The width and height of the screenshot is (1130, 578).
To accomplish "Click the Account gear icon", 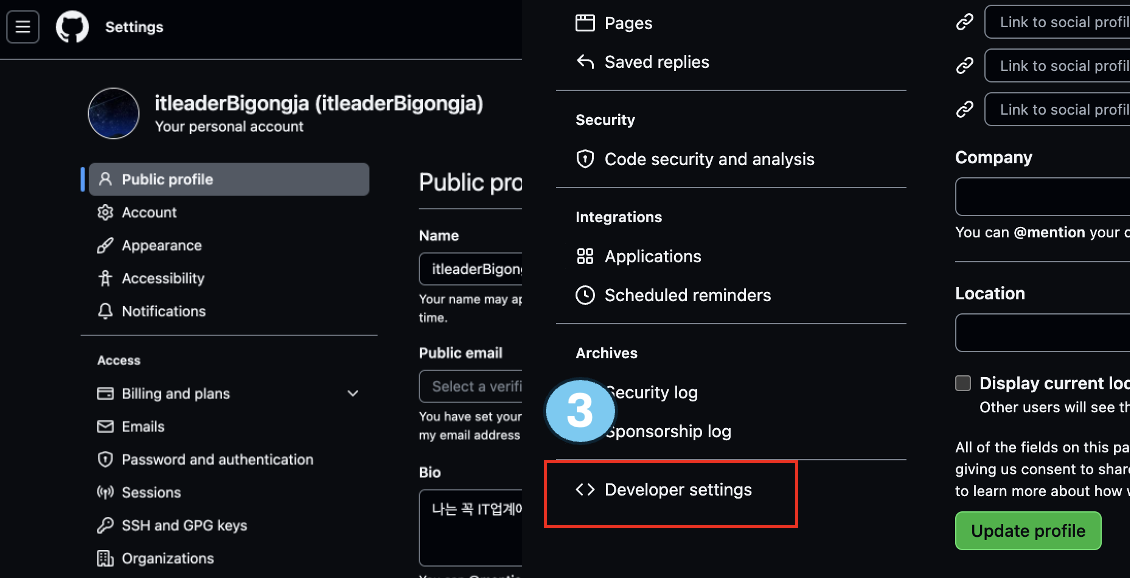I will pos(105,213).
